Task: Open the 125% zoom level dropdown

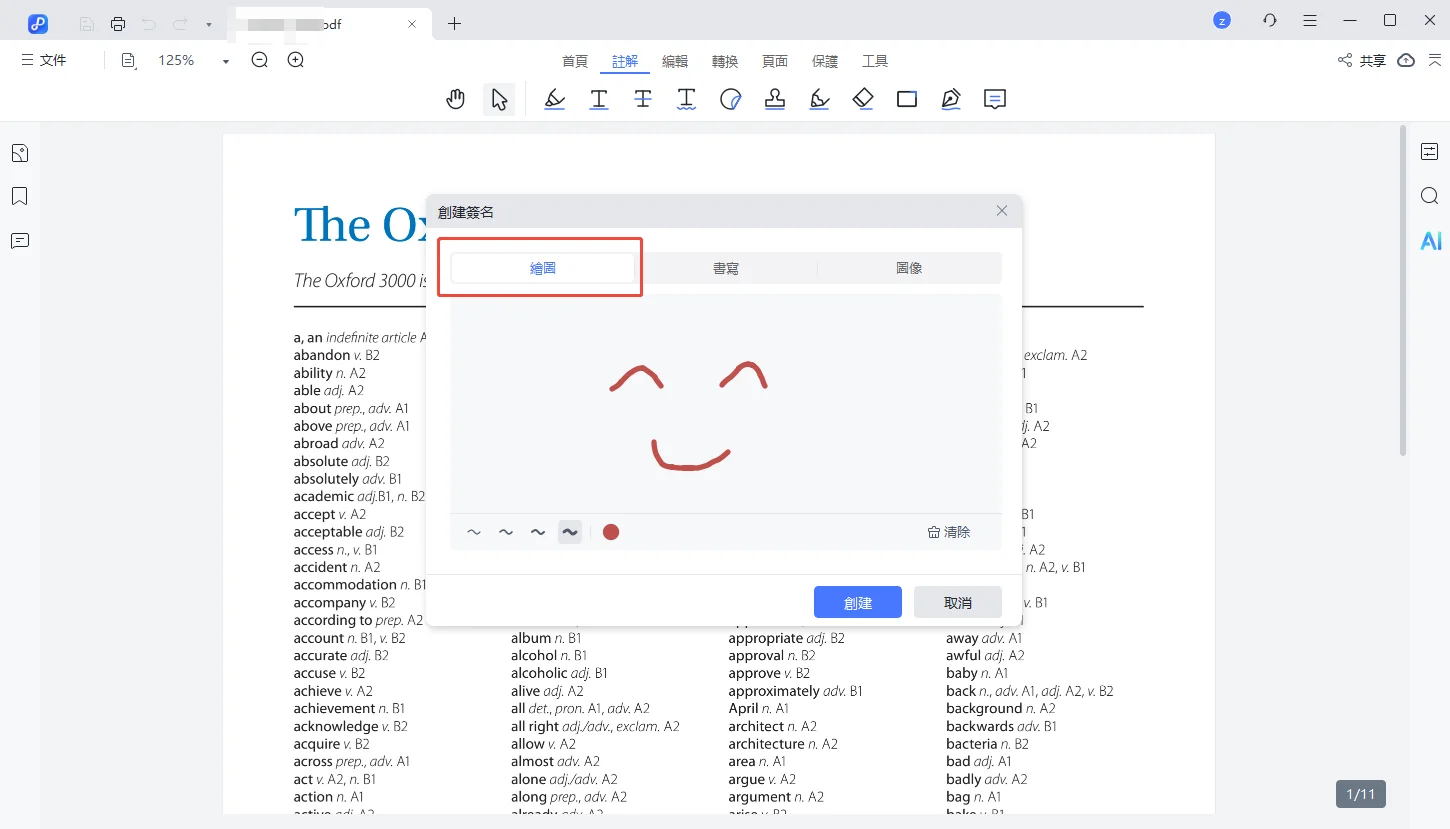Action: [x=225, y=61]
